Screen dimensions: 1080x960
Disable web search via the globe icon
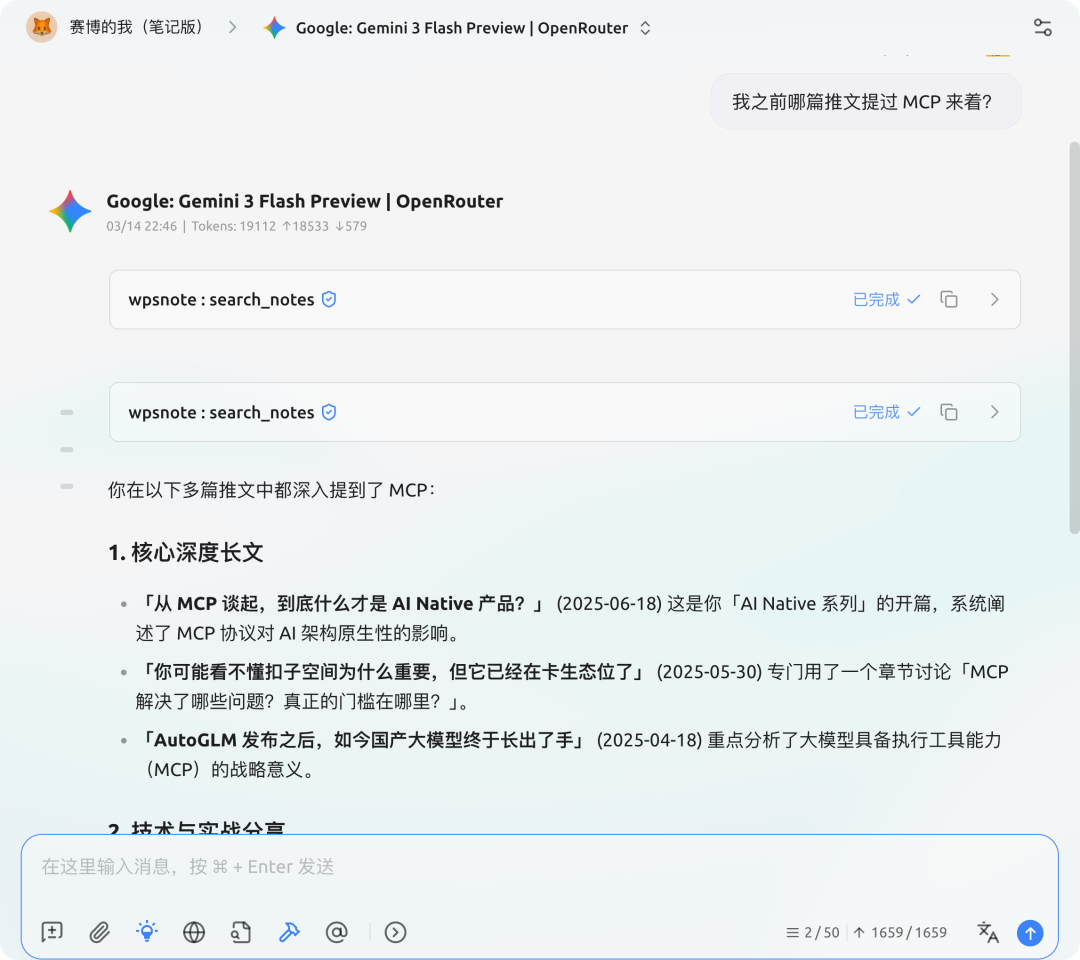[x=193, y=932]
